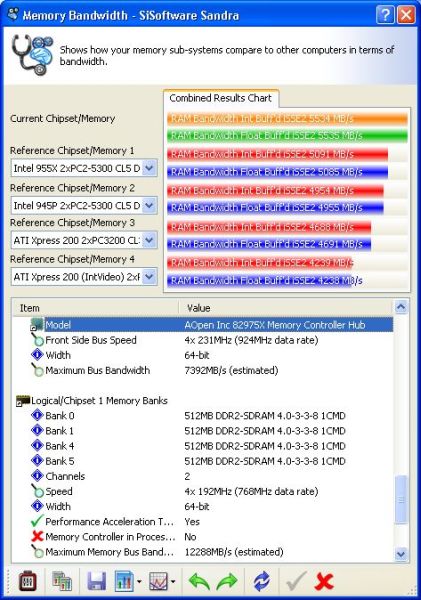Image resolution: width=421 pixels, height=600 pixels.
Task: Click the save results floppy disk icon
Action: point(96,581)
